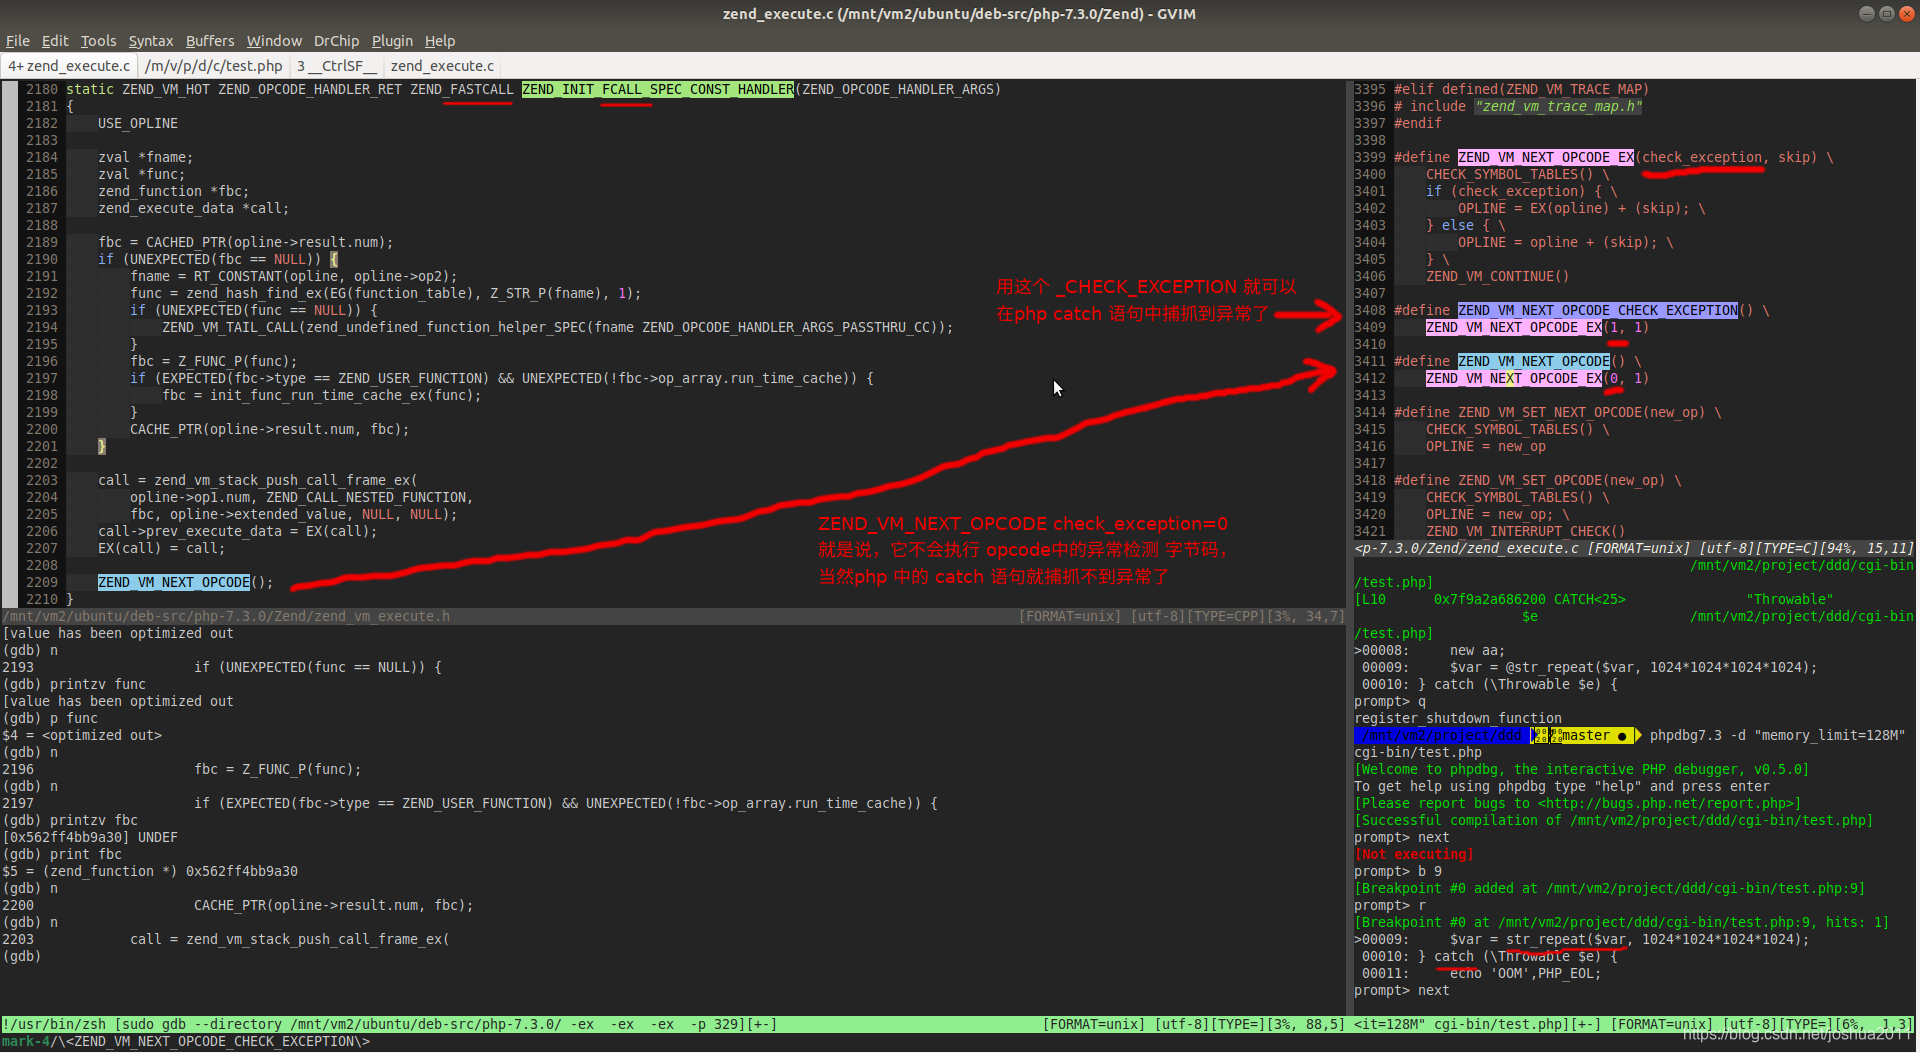
Task: Click ZEND_VM_NEXT_OPCODE_CHECK_EXCEPTION define on line 3408
Action: (x=1598, y=311)
